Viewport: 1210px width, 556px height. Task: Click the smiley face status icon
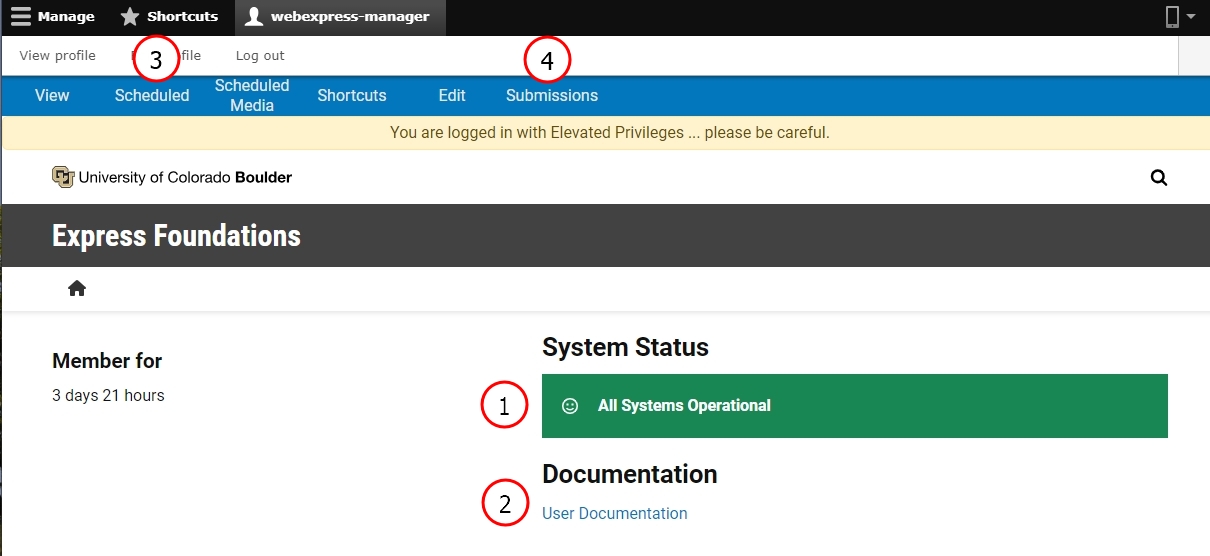click(570, 406)
